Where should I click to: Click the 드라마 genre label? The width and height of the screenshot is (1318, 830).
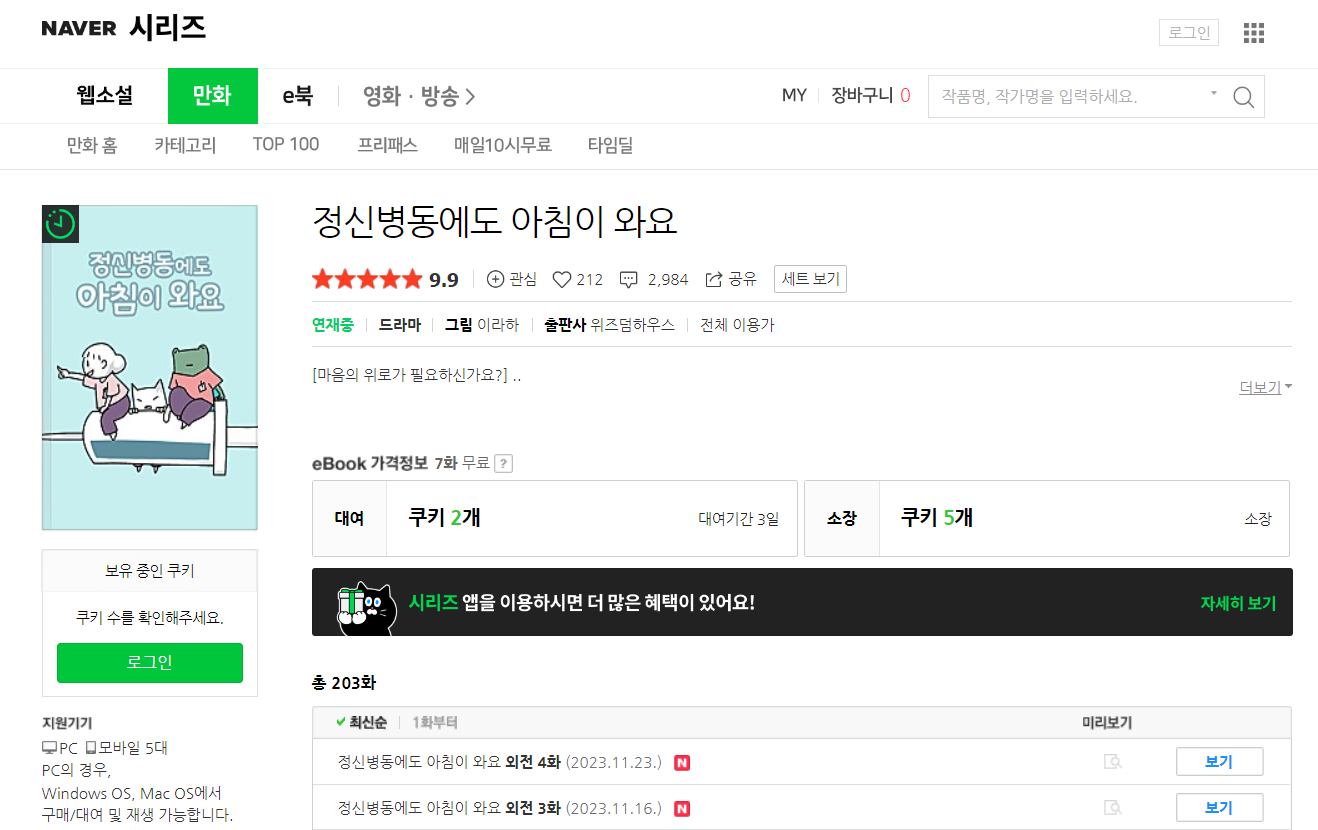tap(399, 325)
